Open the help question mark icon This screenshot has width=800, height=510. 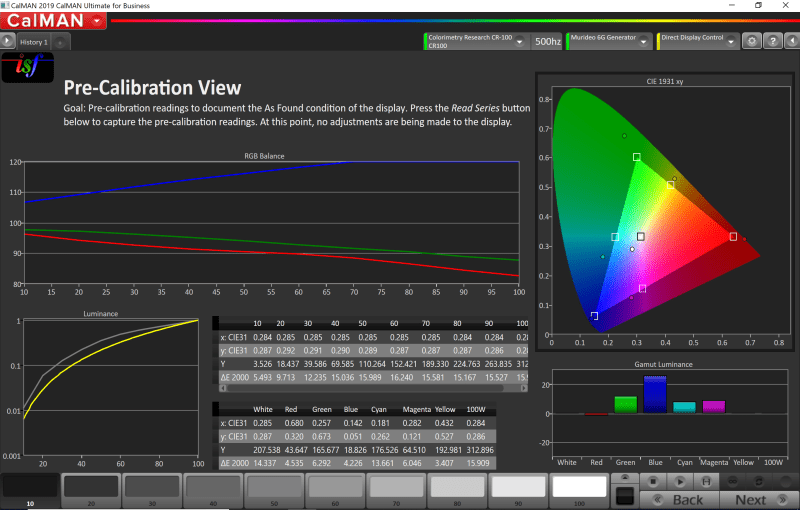[773, 41]
